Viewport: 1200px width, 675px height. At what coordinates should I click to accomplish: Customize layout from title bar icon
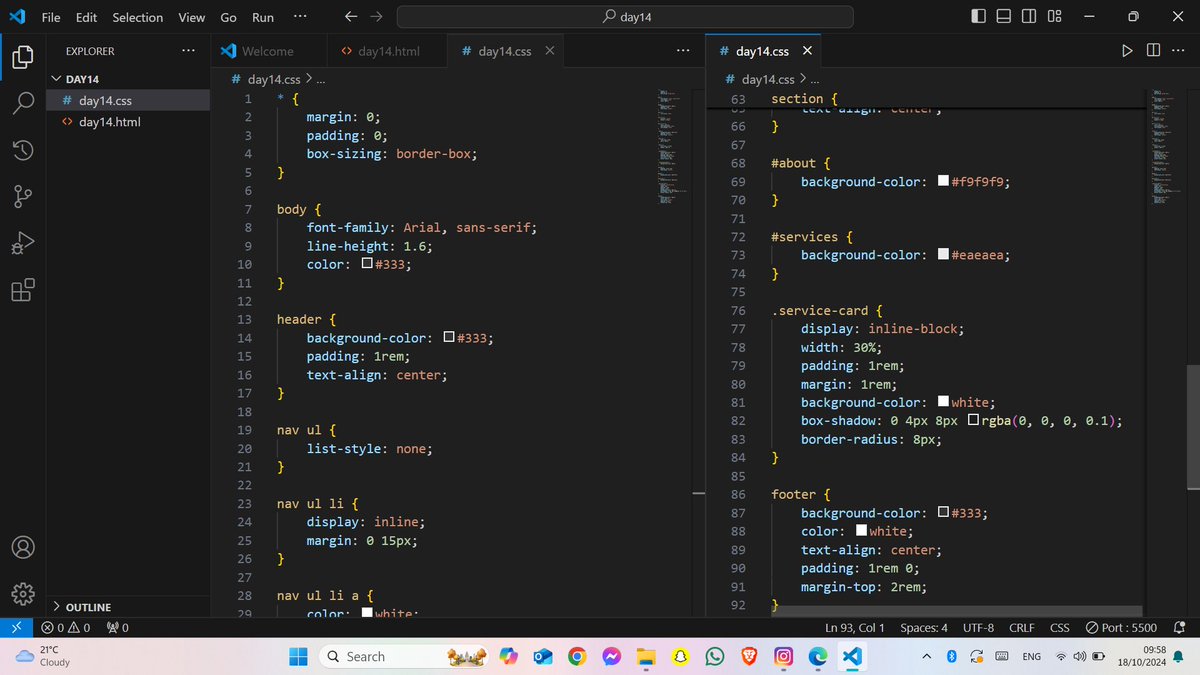click(x=1054, y=17)
